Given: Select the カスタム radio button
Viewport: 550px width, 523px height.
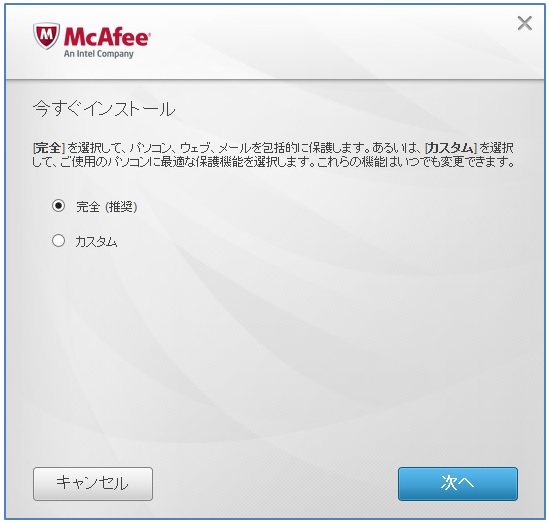Looking at the screenshot, I should [x=58, y=241].
